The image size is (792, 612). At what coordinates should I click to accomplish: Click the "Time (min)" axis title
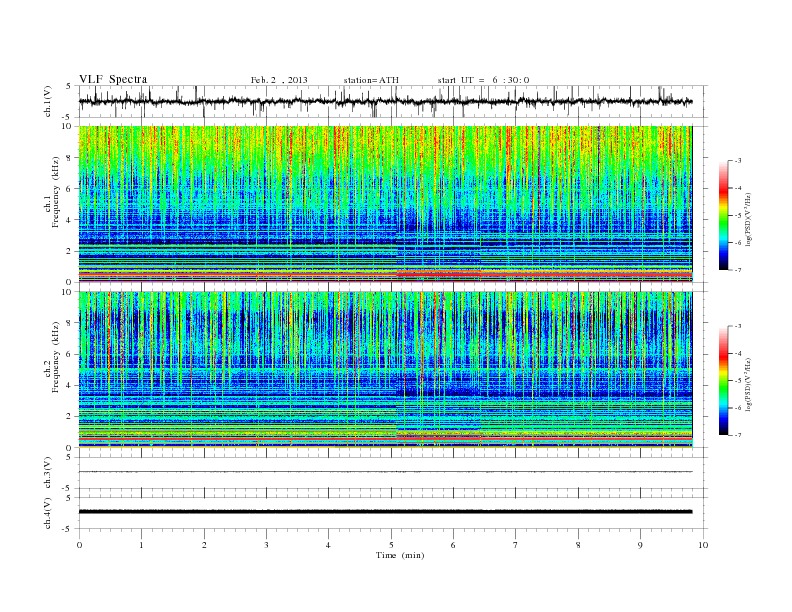pyautogui.click(x=400, y=555)
